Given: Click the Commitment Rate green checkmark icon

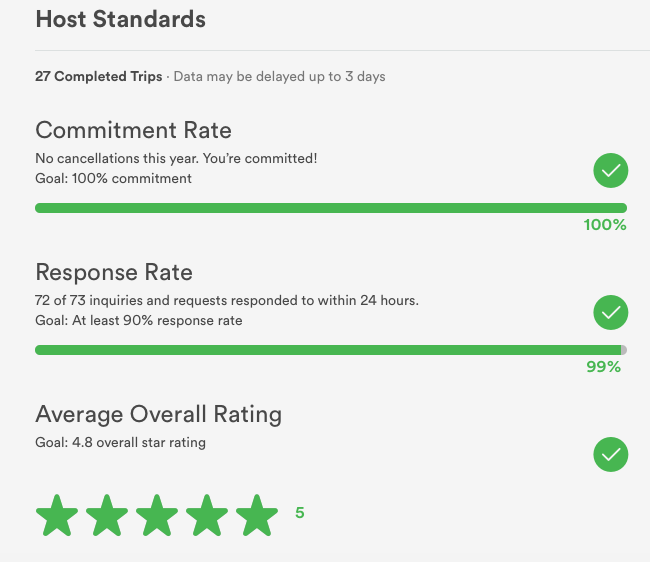Looking at the screenshot, I should [x=610, y=171].
